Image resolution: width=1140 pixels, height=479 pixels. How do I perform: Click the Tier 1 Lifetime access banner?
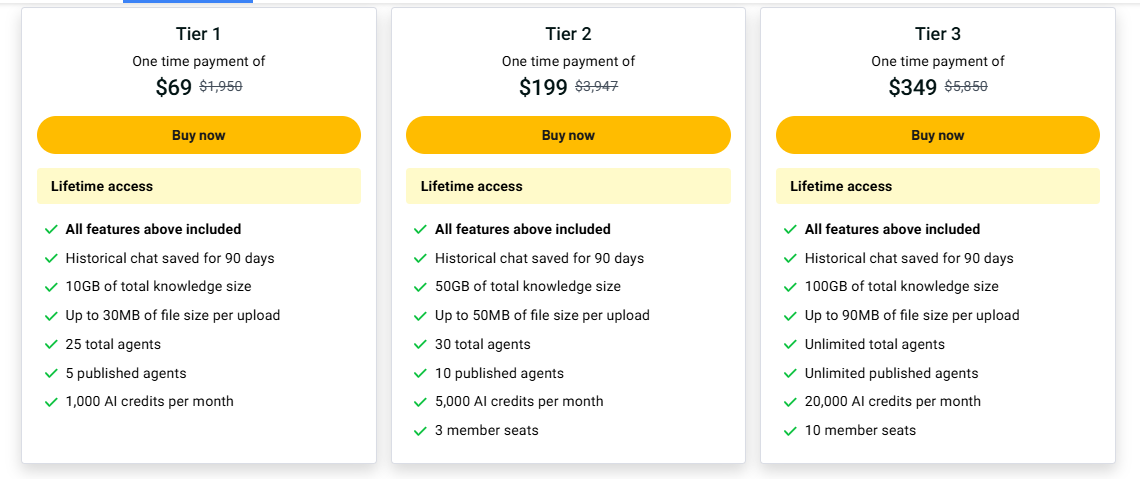point(198,186)
